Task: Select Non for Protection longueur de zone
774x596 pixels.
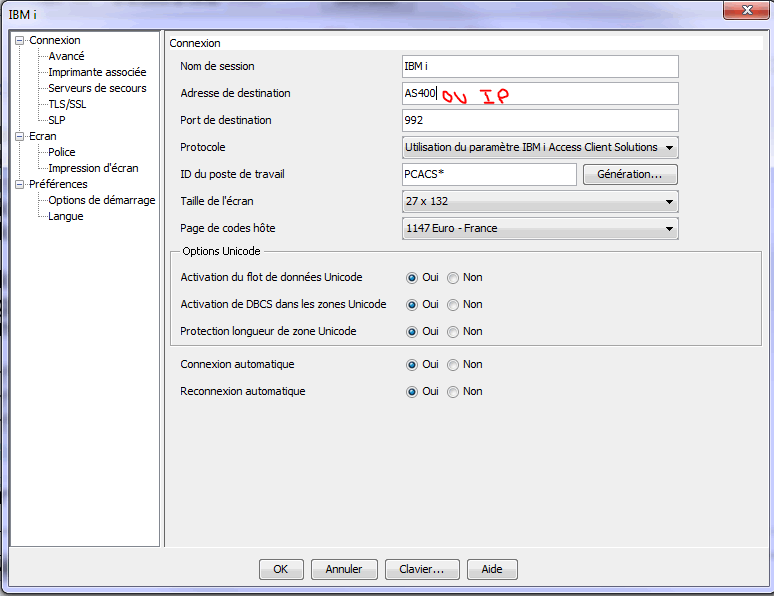Action: [453, 332]
